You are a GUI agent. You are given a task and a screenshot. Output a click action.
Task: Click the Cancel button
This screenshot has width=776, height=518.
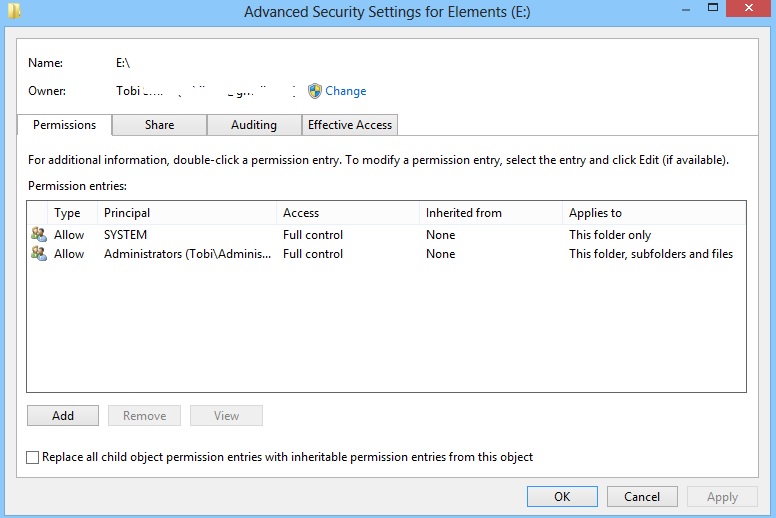click(x=642, y=496)
